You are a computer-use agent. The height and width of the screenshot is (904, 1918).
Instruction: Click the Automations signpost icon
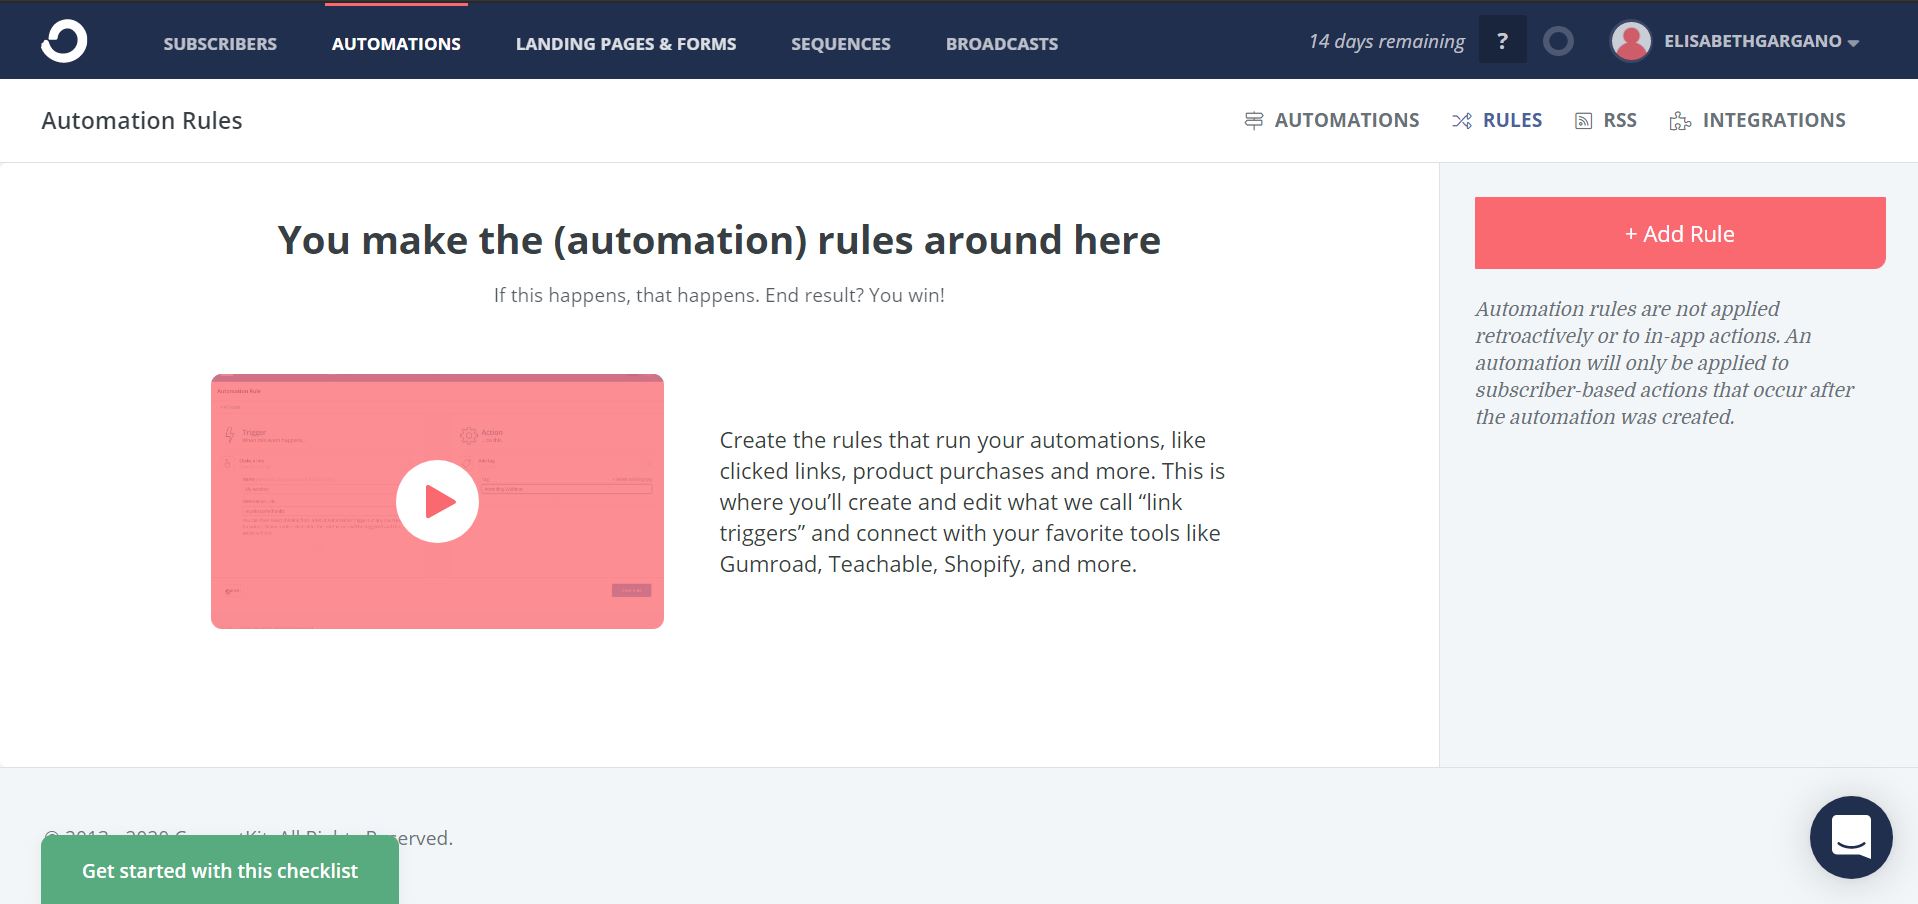(1253, 121)
